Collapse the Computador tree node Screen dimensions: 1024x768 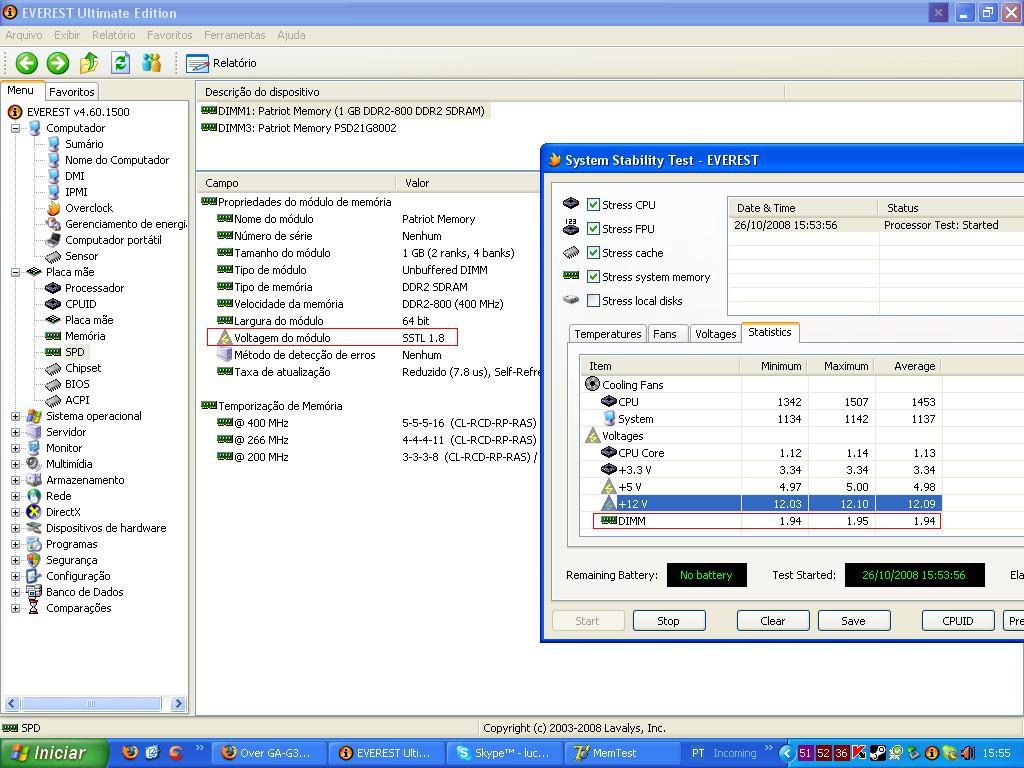click(x=15, y=128)
